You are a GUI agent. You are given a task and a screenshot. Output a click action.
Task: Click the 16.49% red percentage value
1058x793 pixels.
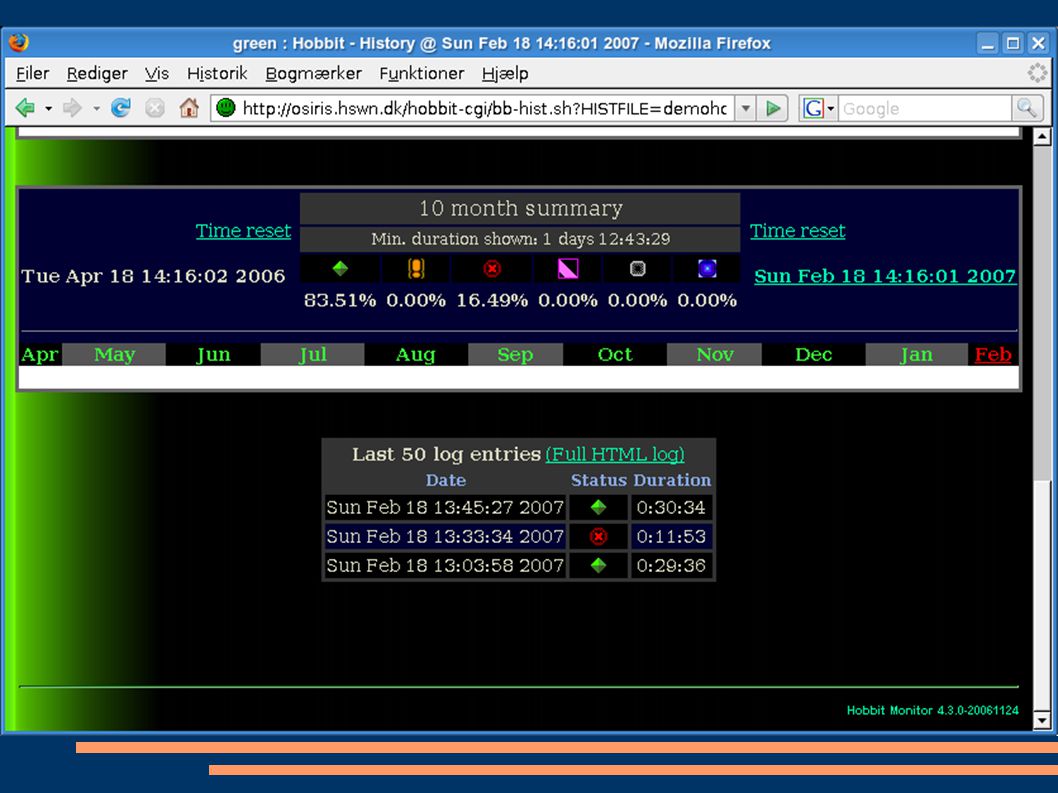[492, 300]
